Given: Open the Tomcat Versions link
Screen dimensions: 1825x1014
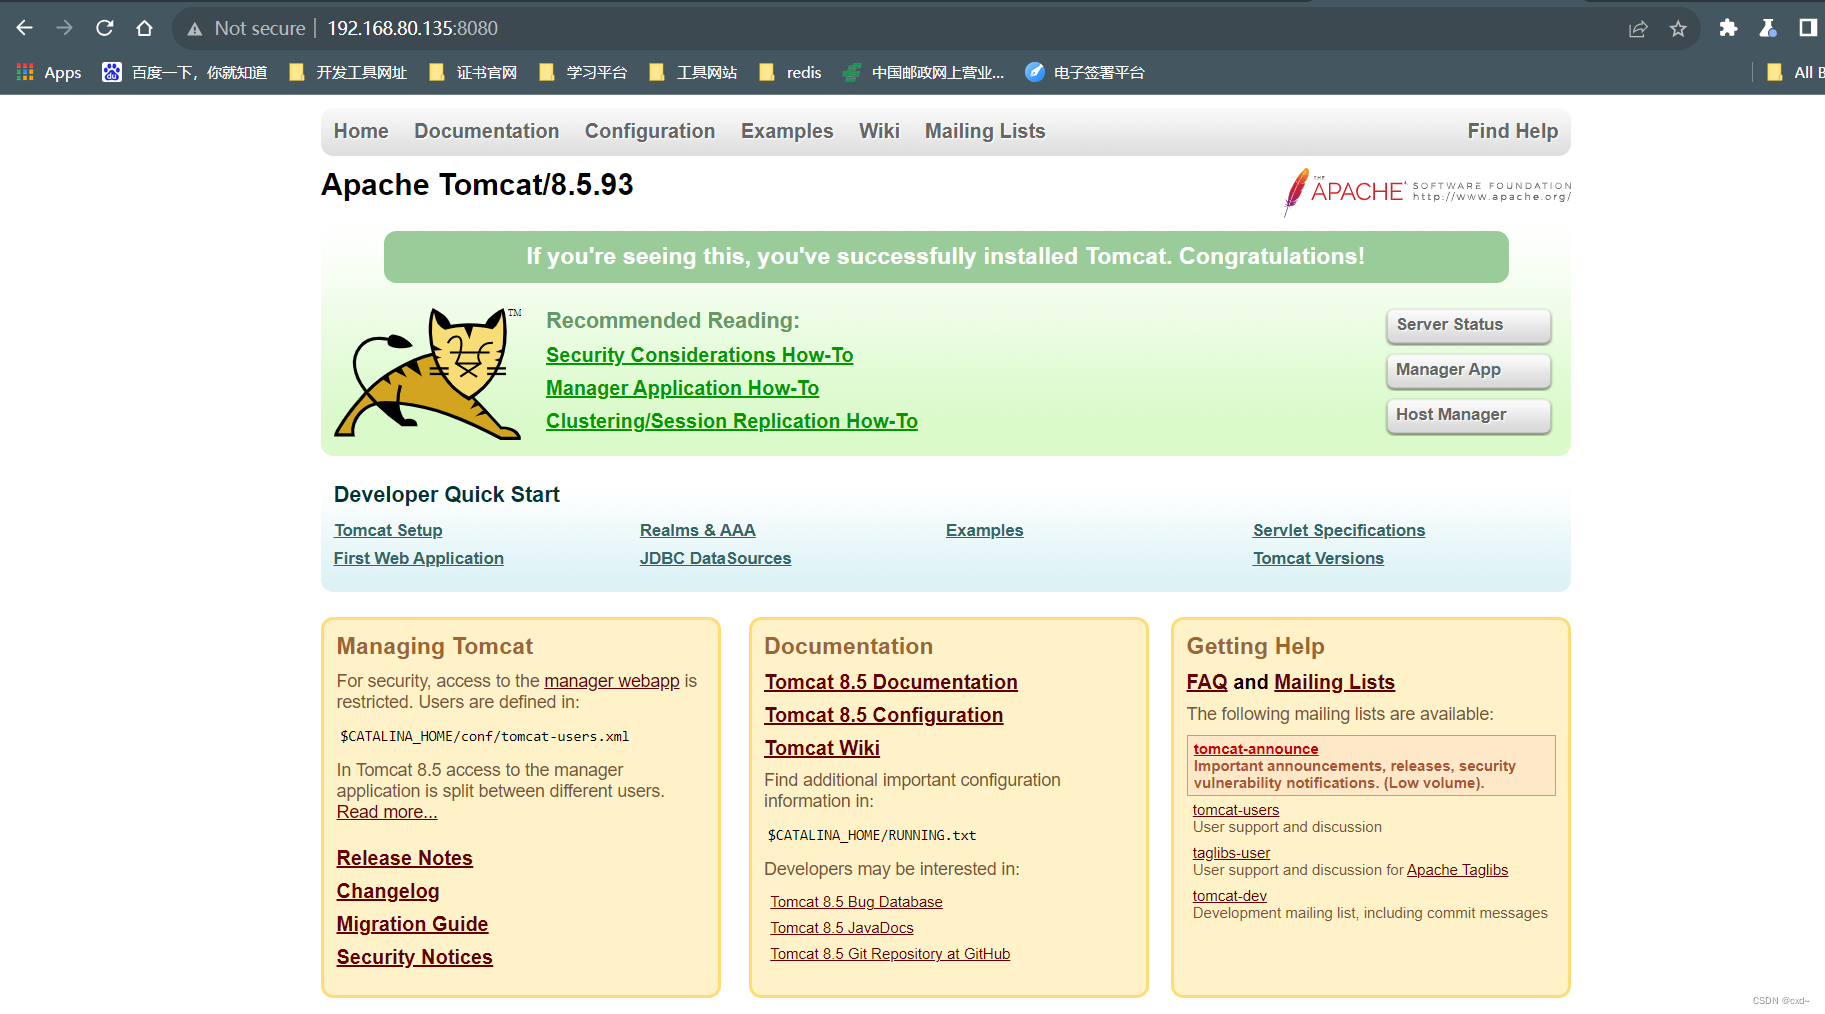Looking at the screenshot, I should (x=1318, y=558).
